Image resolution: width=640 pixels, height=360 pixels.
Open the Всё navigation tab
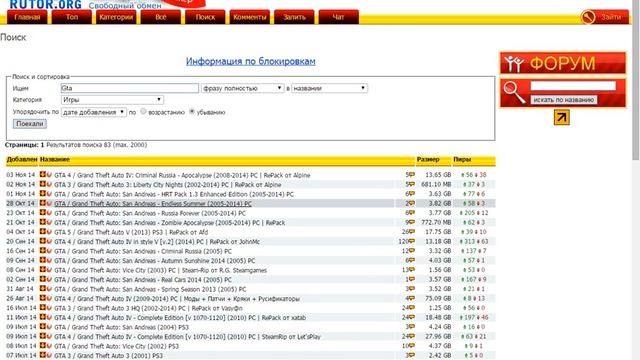[161, 17]
